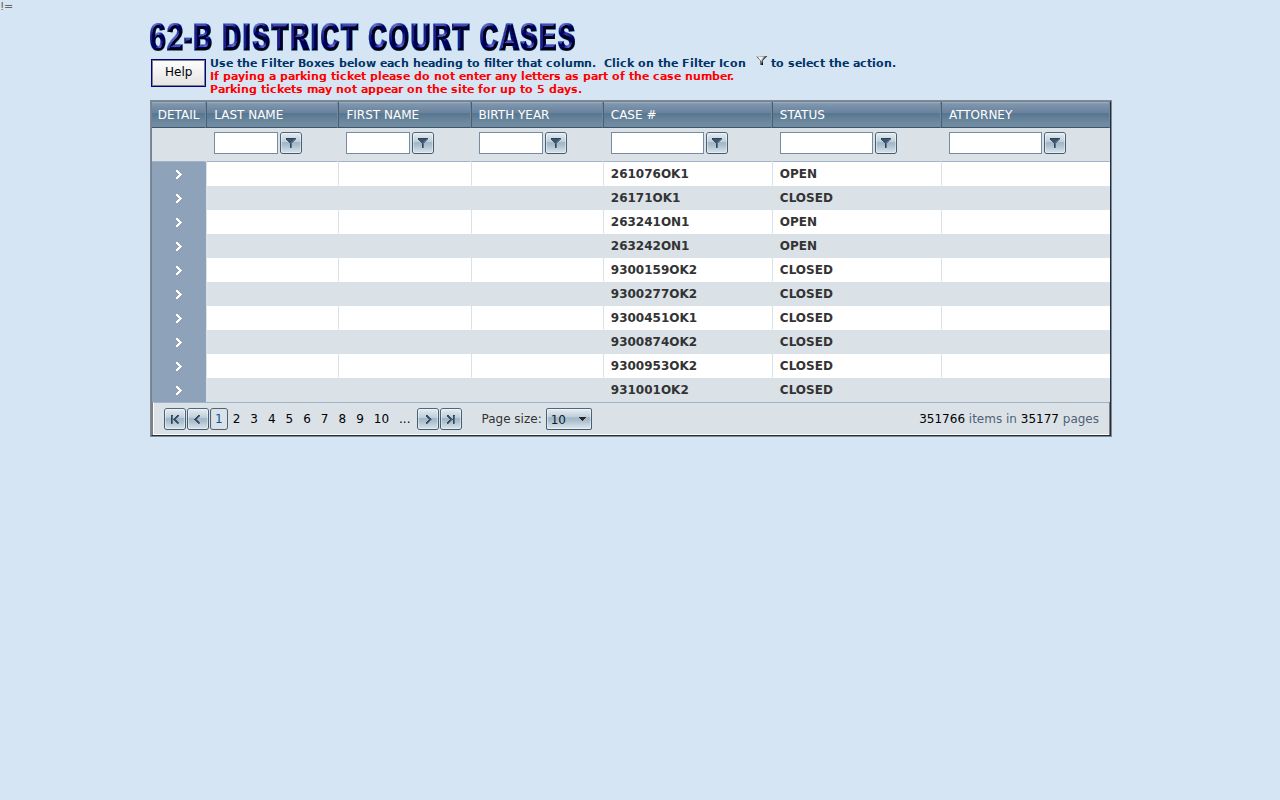
Task: Focus the Birth Year filter box
Action: tap(511, 143)
